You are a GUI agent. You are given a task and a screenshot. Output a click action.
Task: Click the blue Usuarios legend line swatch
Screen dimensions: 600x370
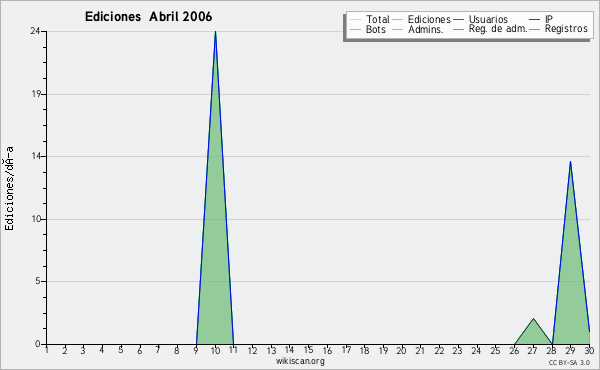click(458, 20)
